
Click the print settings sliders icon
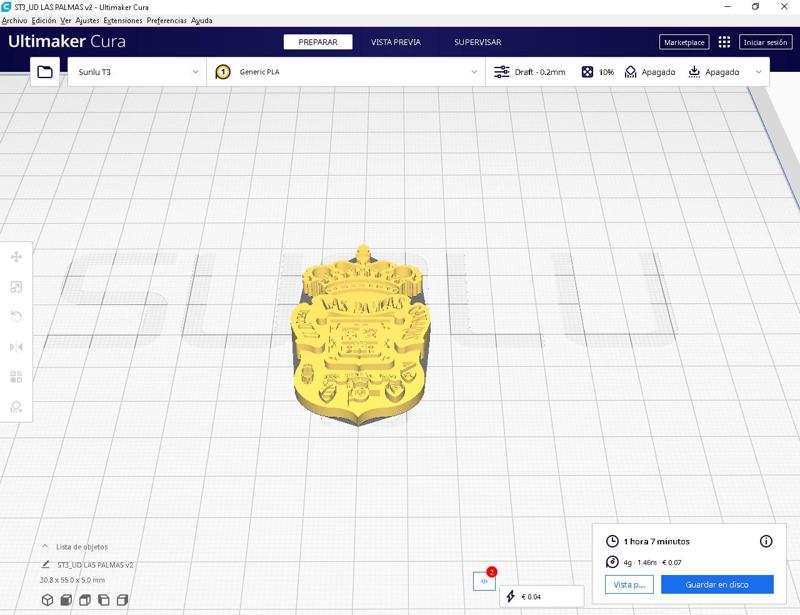pyautogui.click(x=502, y=72)
